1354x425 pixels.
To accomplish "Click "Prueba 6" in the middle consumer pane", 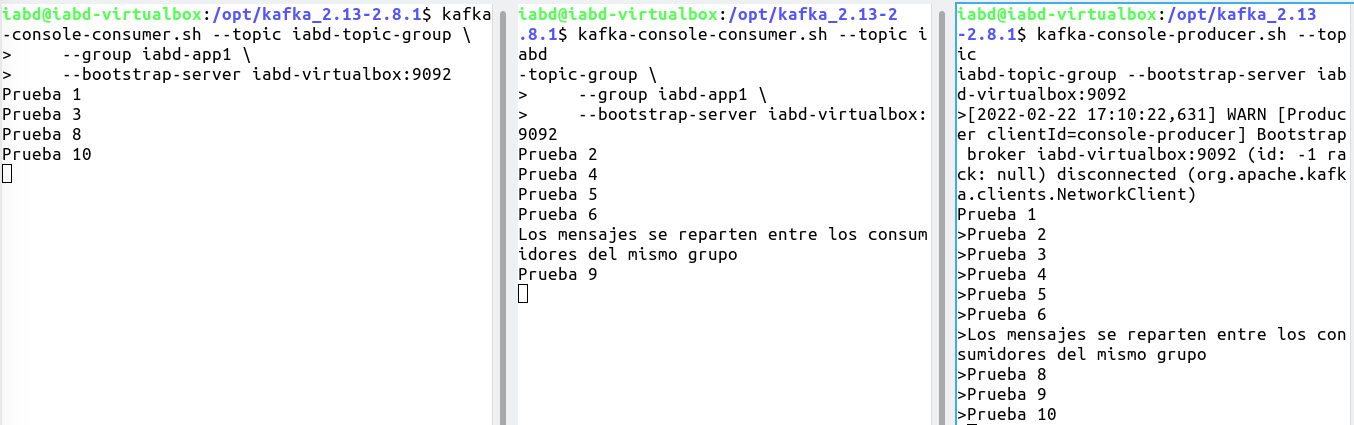I will (557, 214).
